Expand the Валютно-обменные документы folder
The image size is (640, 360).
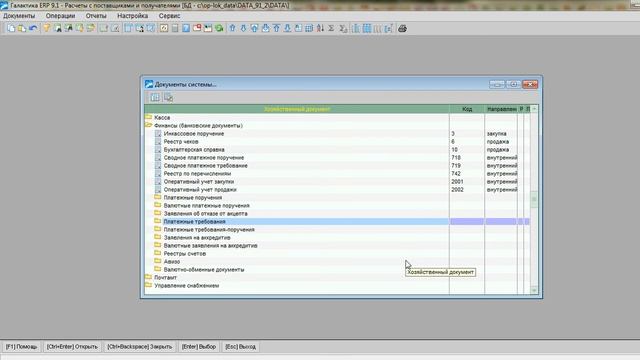click(158, 269)
